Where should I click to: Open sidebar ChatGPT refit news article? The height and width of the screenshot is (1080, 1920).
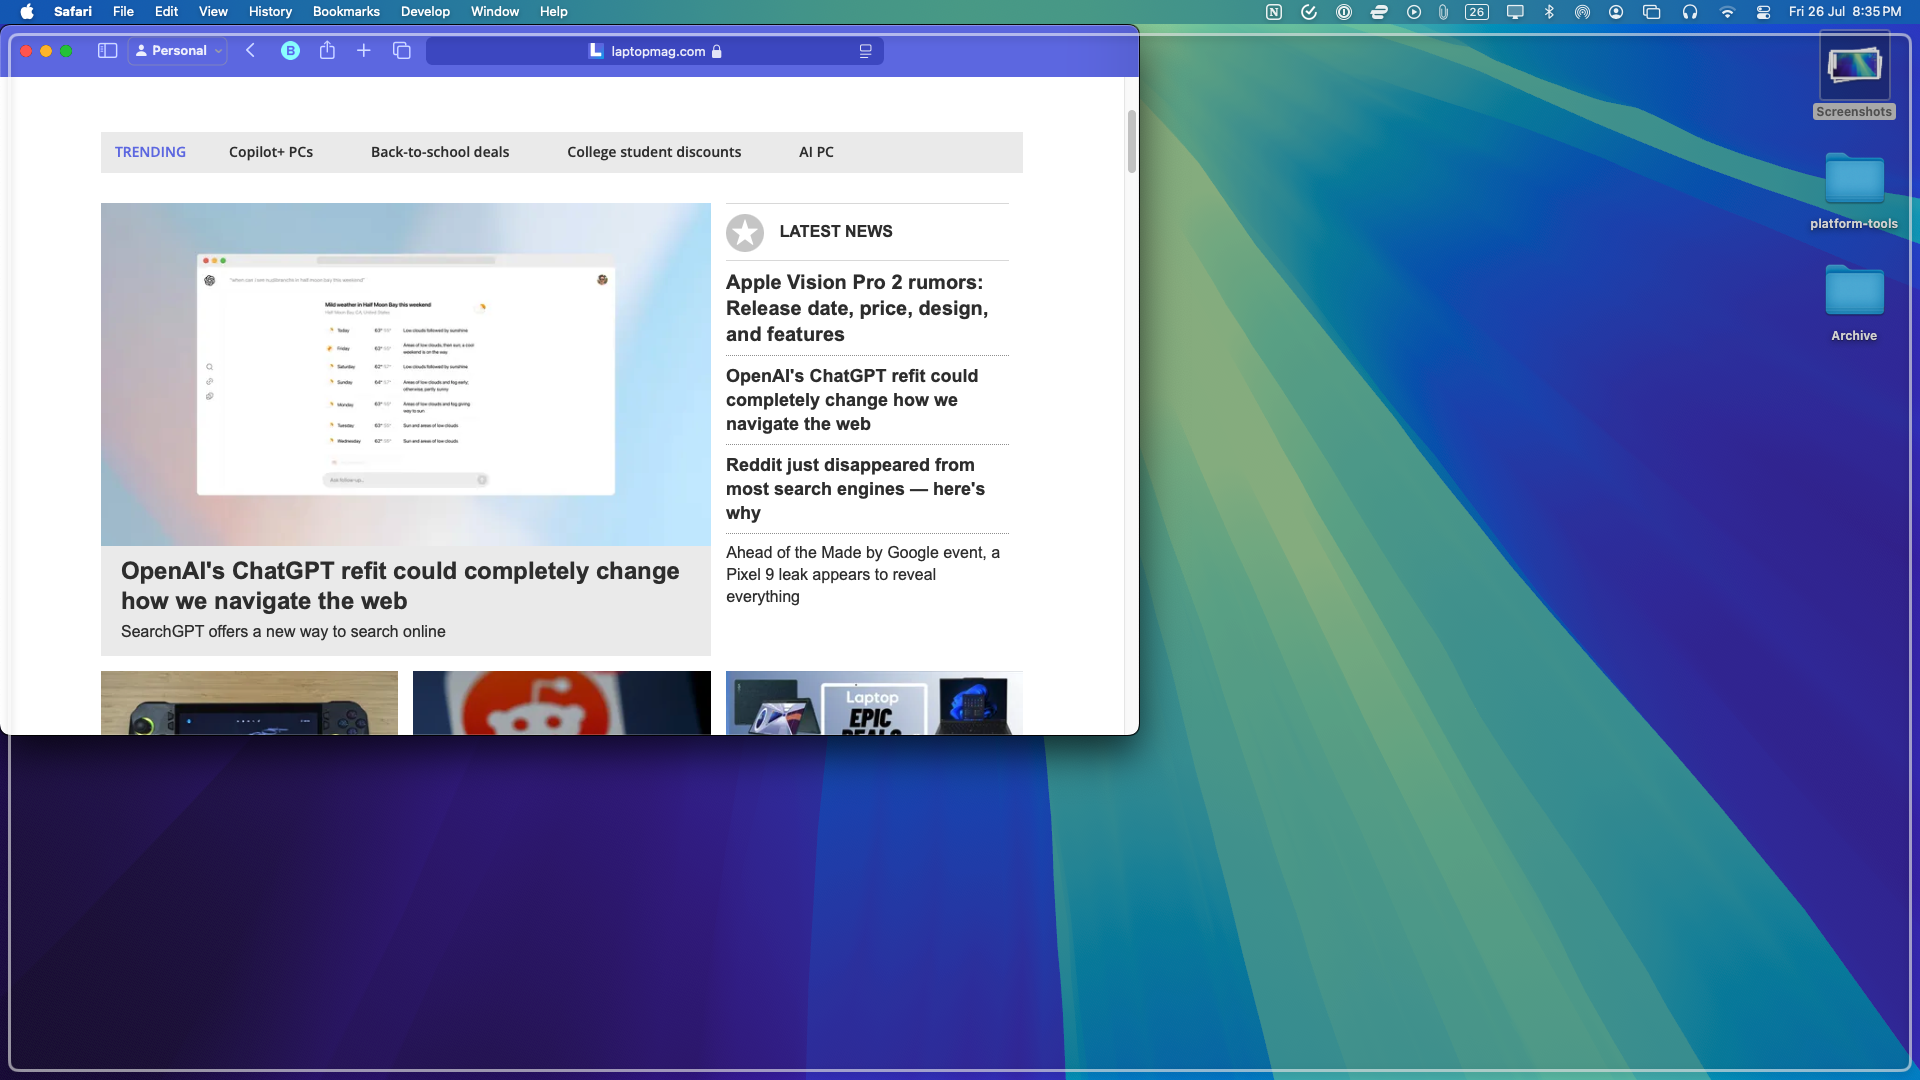point(852,400)
